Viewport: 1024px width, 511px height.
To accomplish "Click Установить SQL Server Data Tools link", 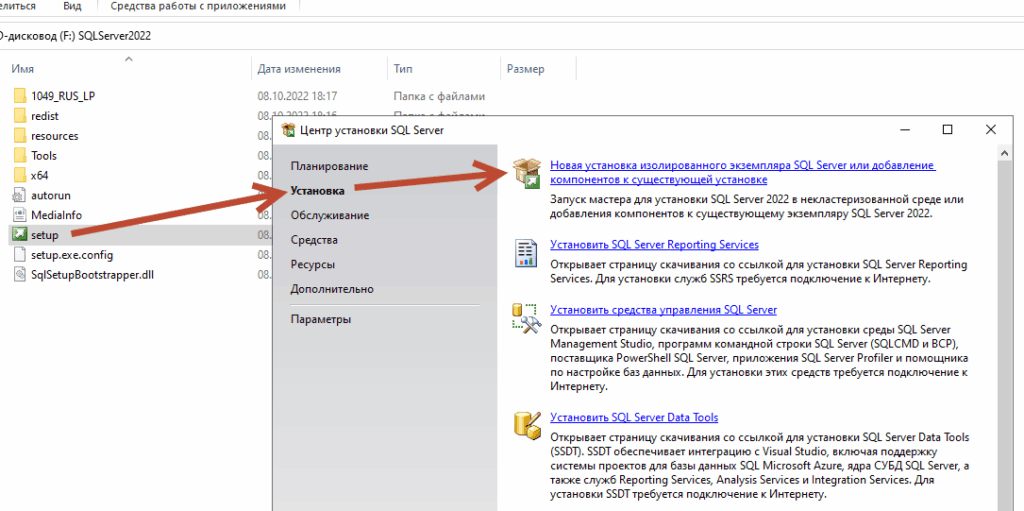I will [634, 417].
